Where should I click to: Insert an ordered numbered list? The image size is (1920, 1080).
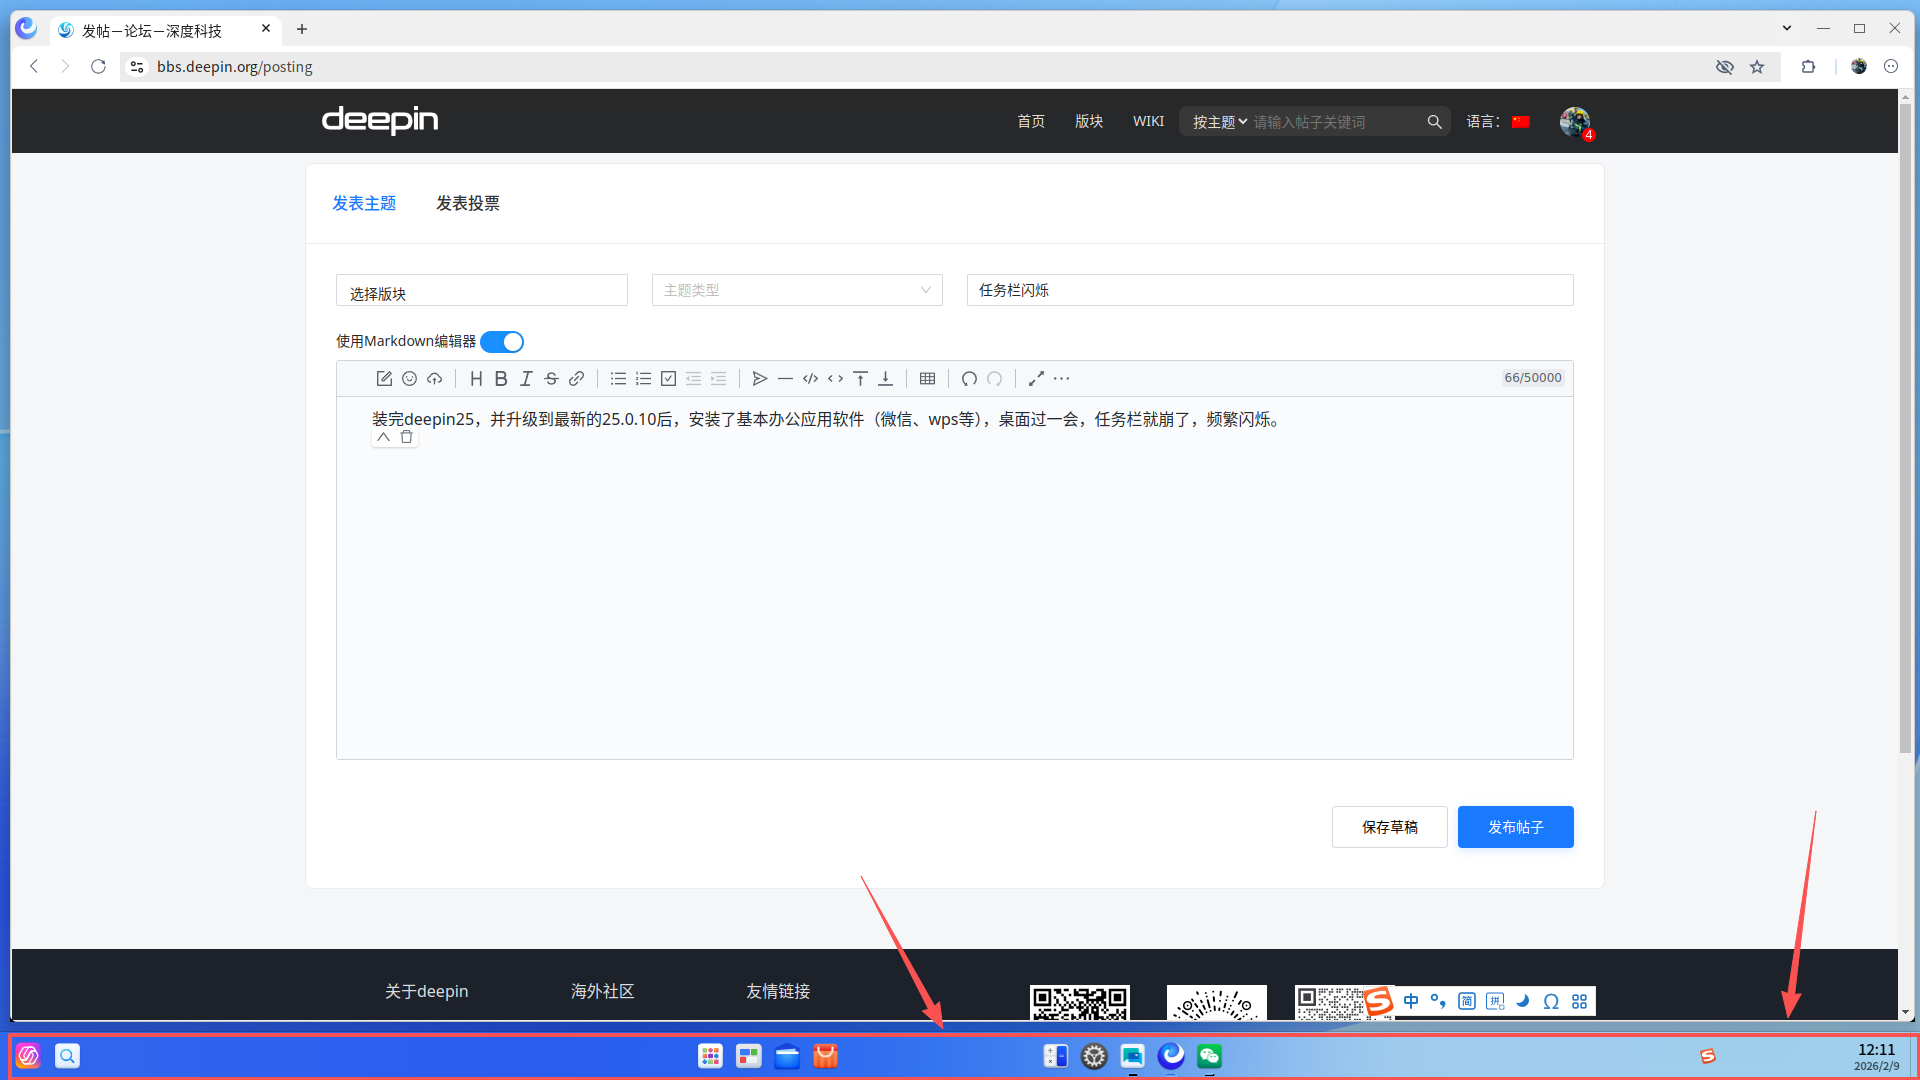(x=643, y=378)
